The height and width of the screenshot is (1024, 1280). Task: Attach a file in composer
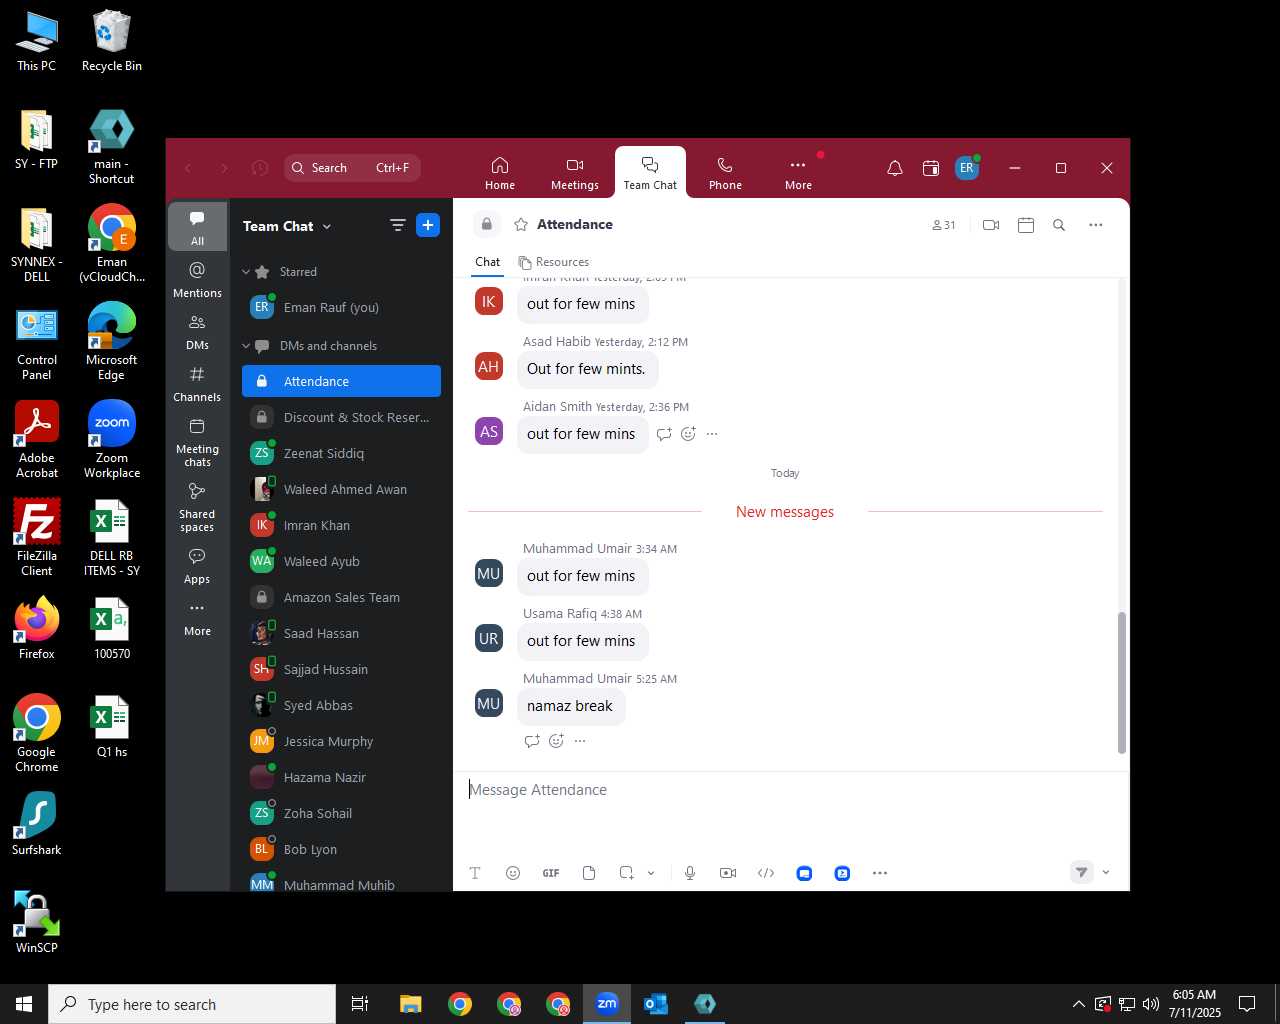pos(589,873)
